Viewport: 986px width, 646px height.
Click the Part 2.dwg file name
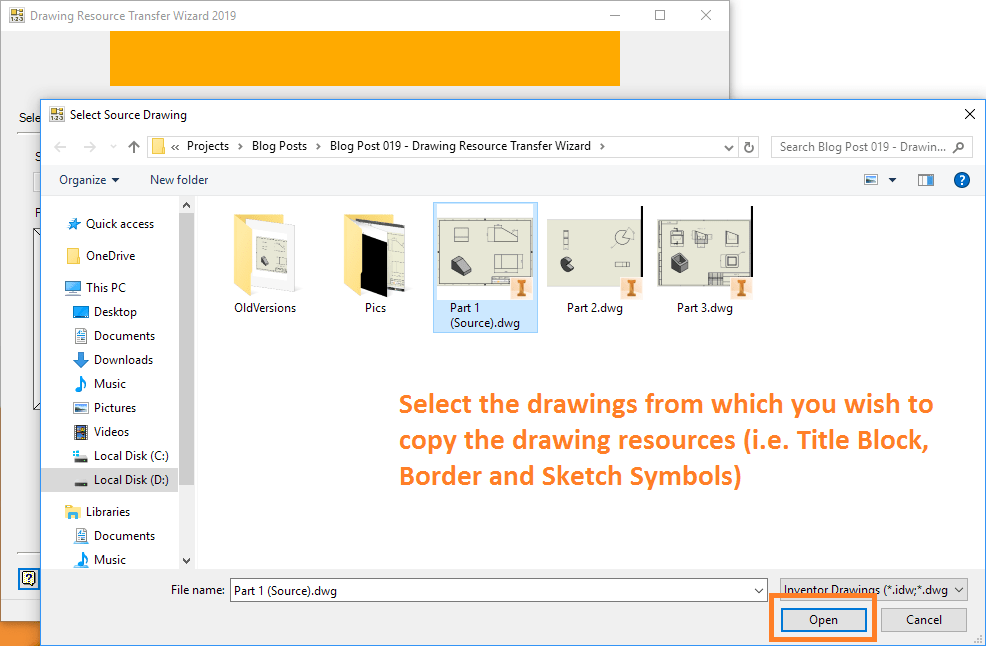coord(595,308)
